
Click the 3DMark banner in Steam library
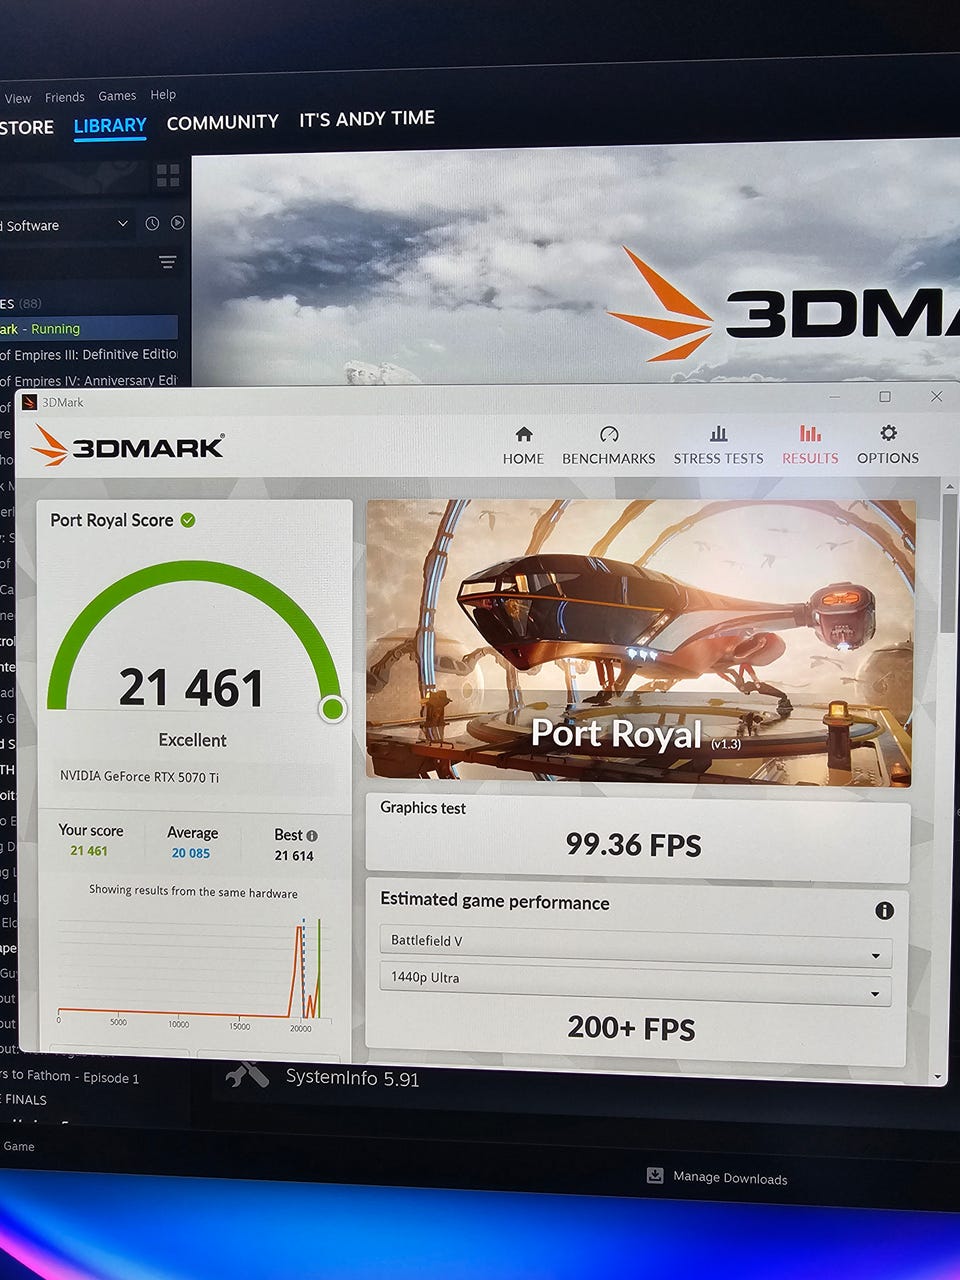(575, 270)
